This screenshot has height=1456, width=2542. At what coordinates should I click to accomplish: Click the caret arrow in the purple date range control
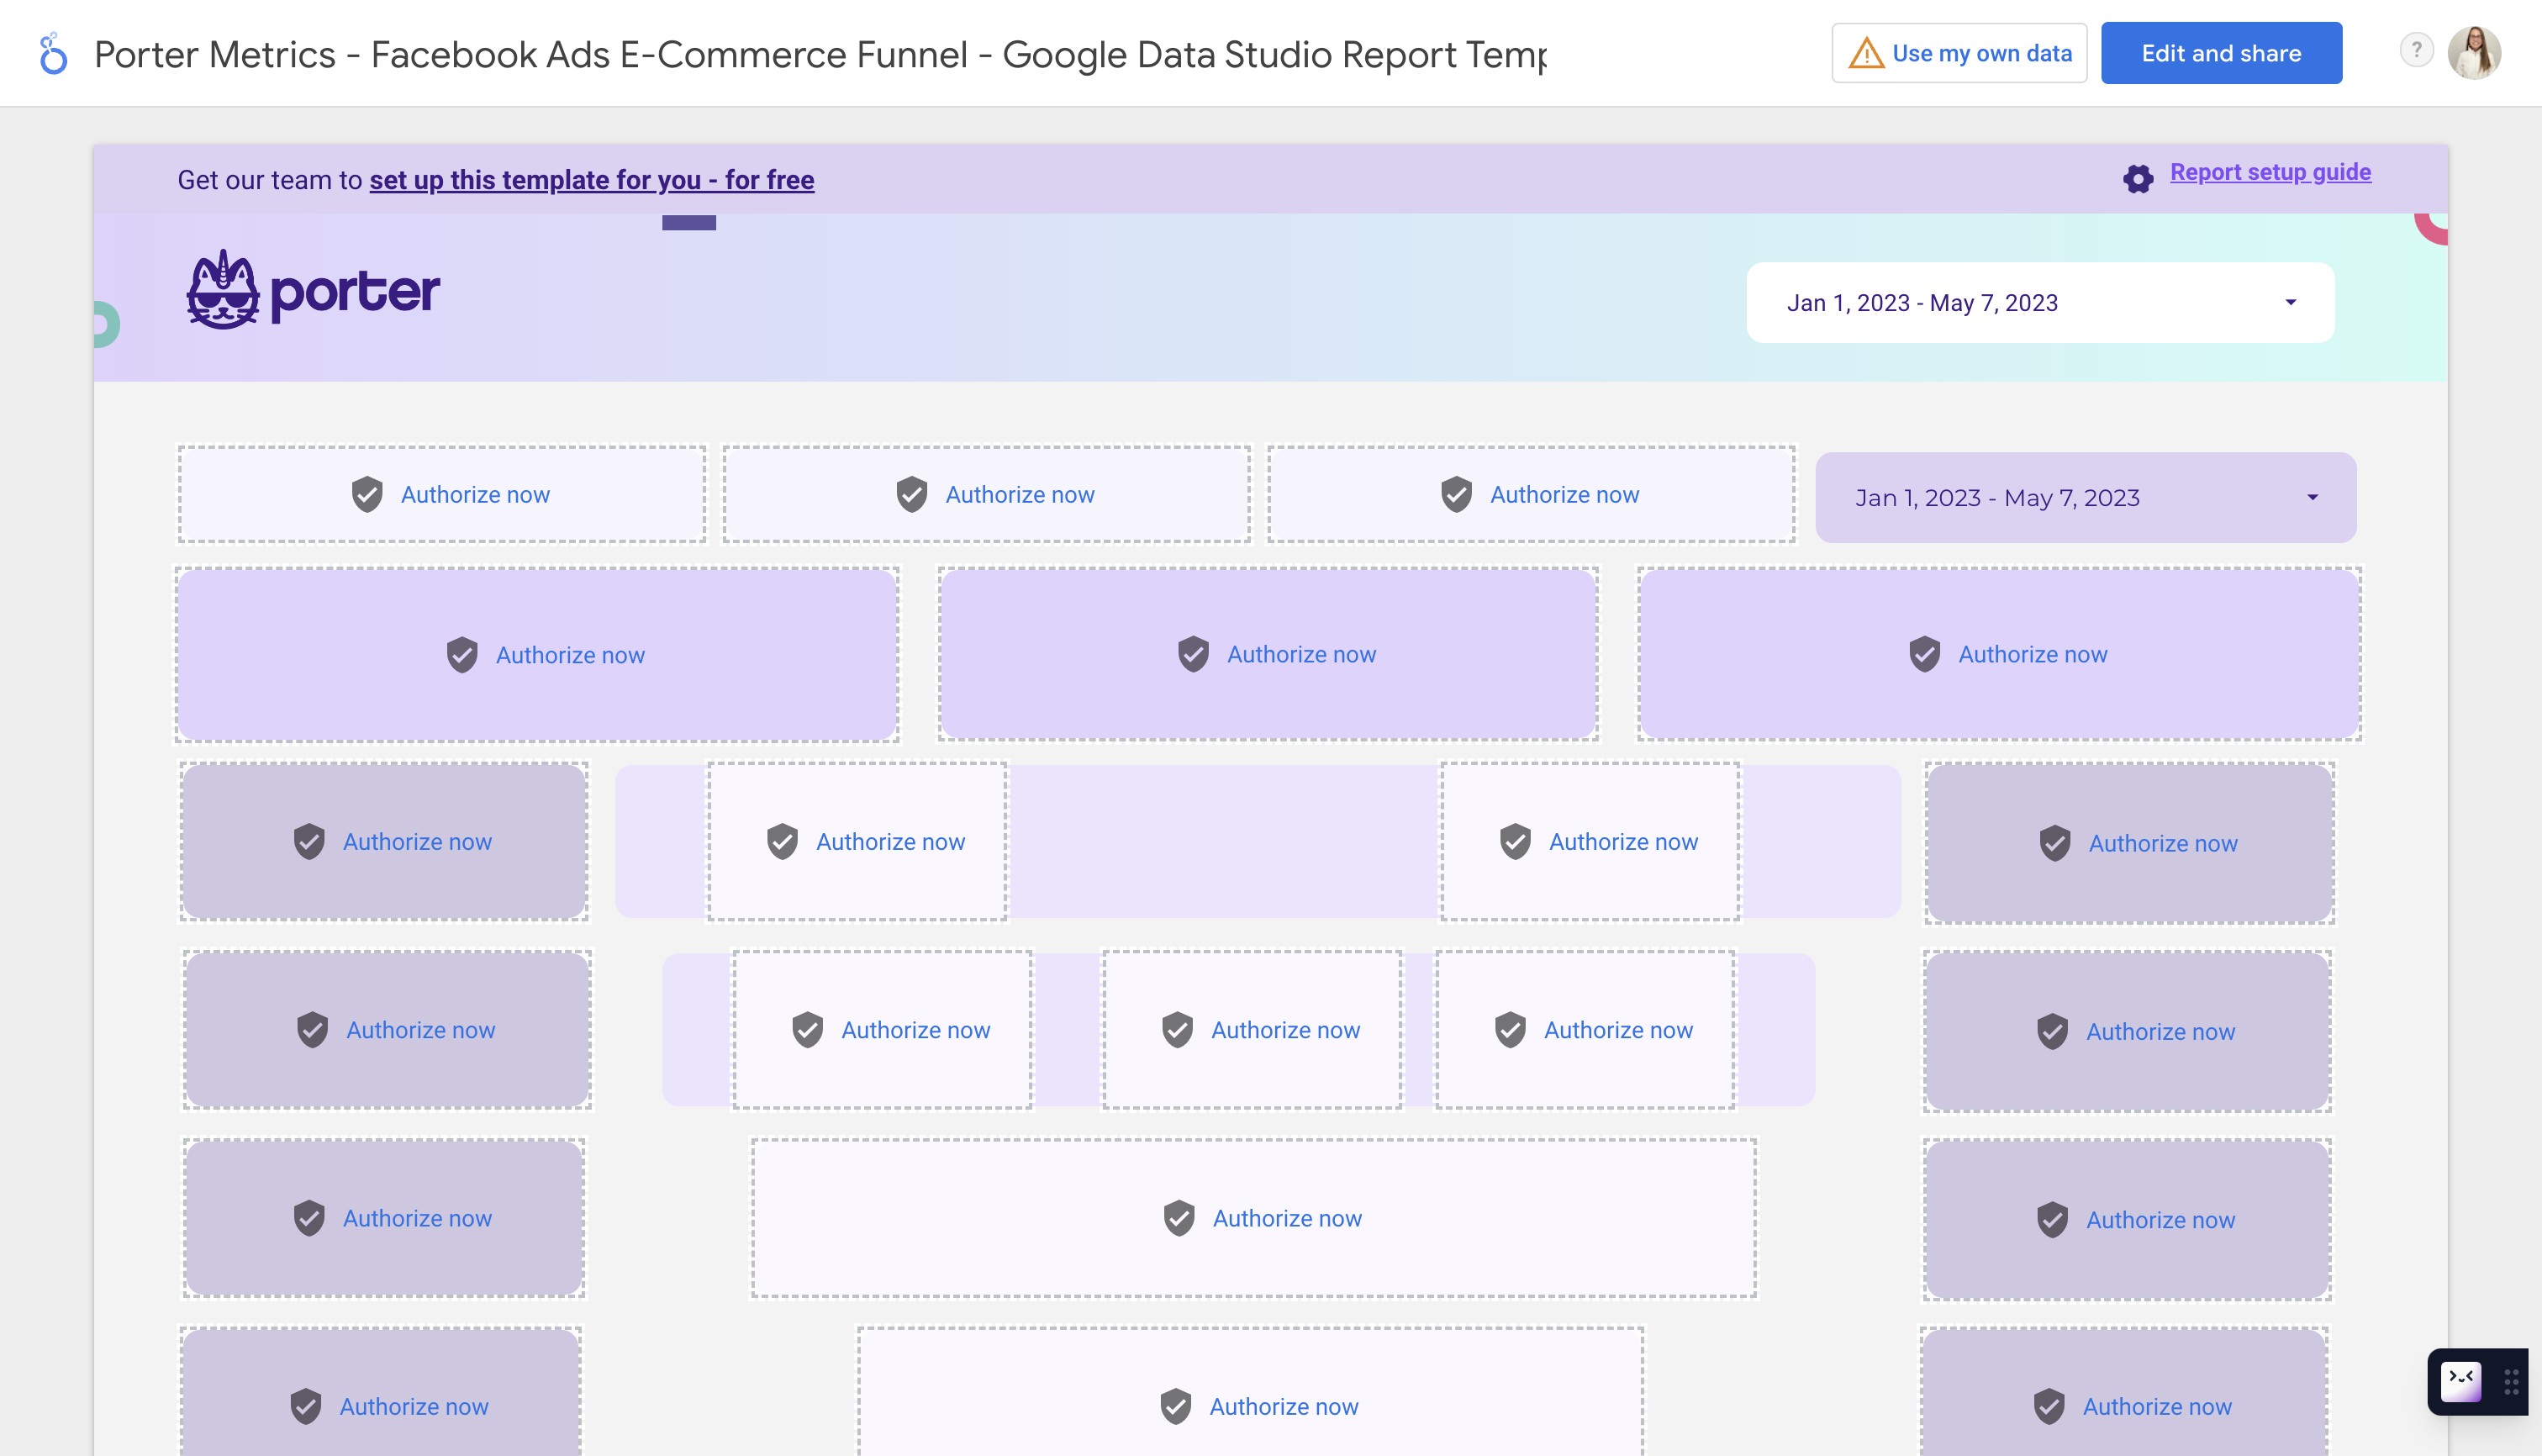[x=2312, y=497]
